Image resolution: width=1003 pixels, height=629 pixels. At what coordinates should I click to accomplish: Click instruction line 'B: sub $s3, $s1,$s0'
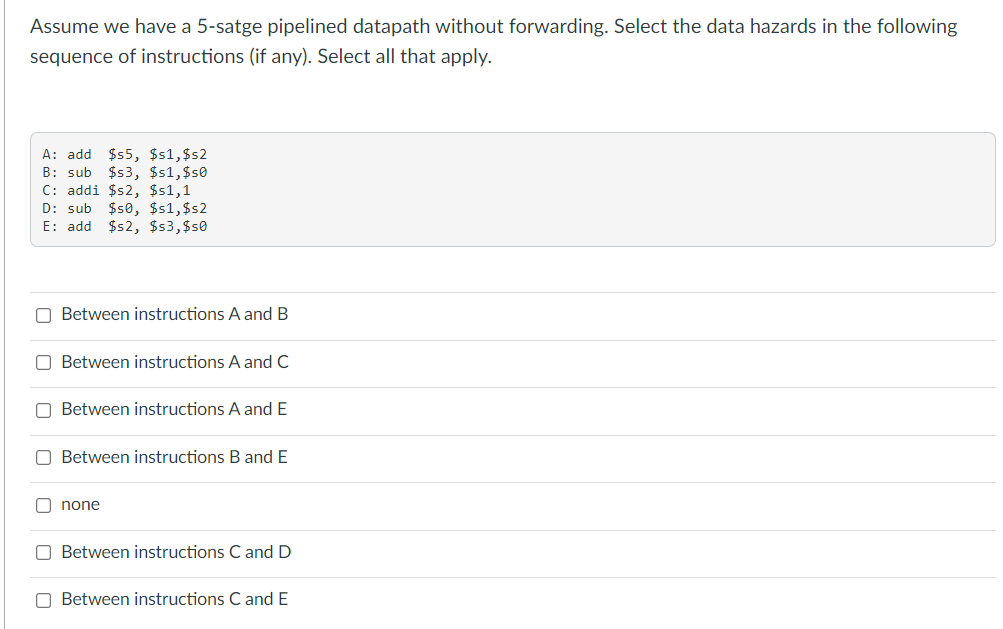tap(124, 172)
